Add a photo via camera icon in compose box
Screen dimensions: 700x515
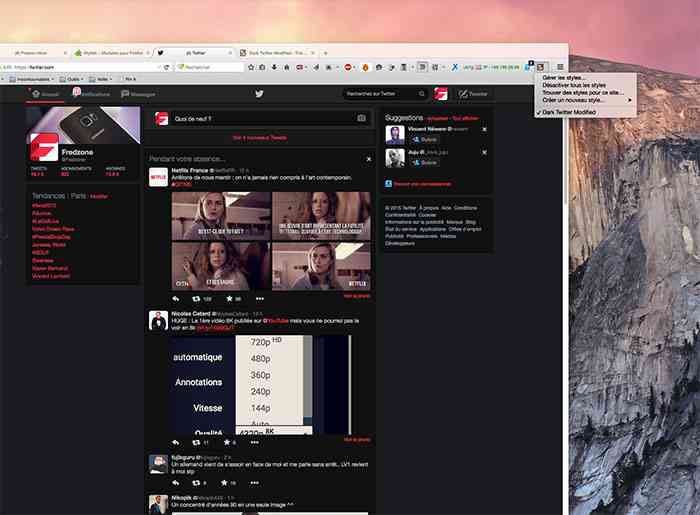pyautogui.click(x=361, y=118)
